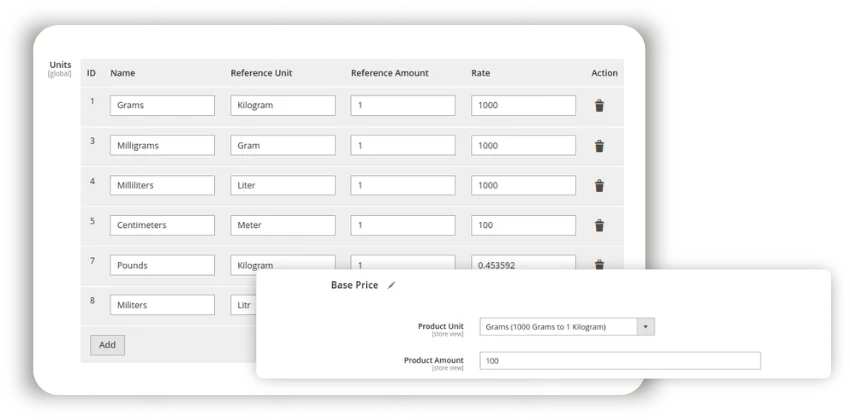The height and width of the screenshot is (420, 850).
Task: Click the Units global label
Action: [60, 68]
